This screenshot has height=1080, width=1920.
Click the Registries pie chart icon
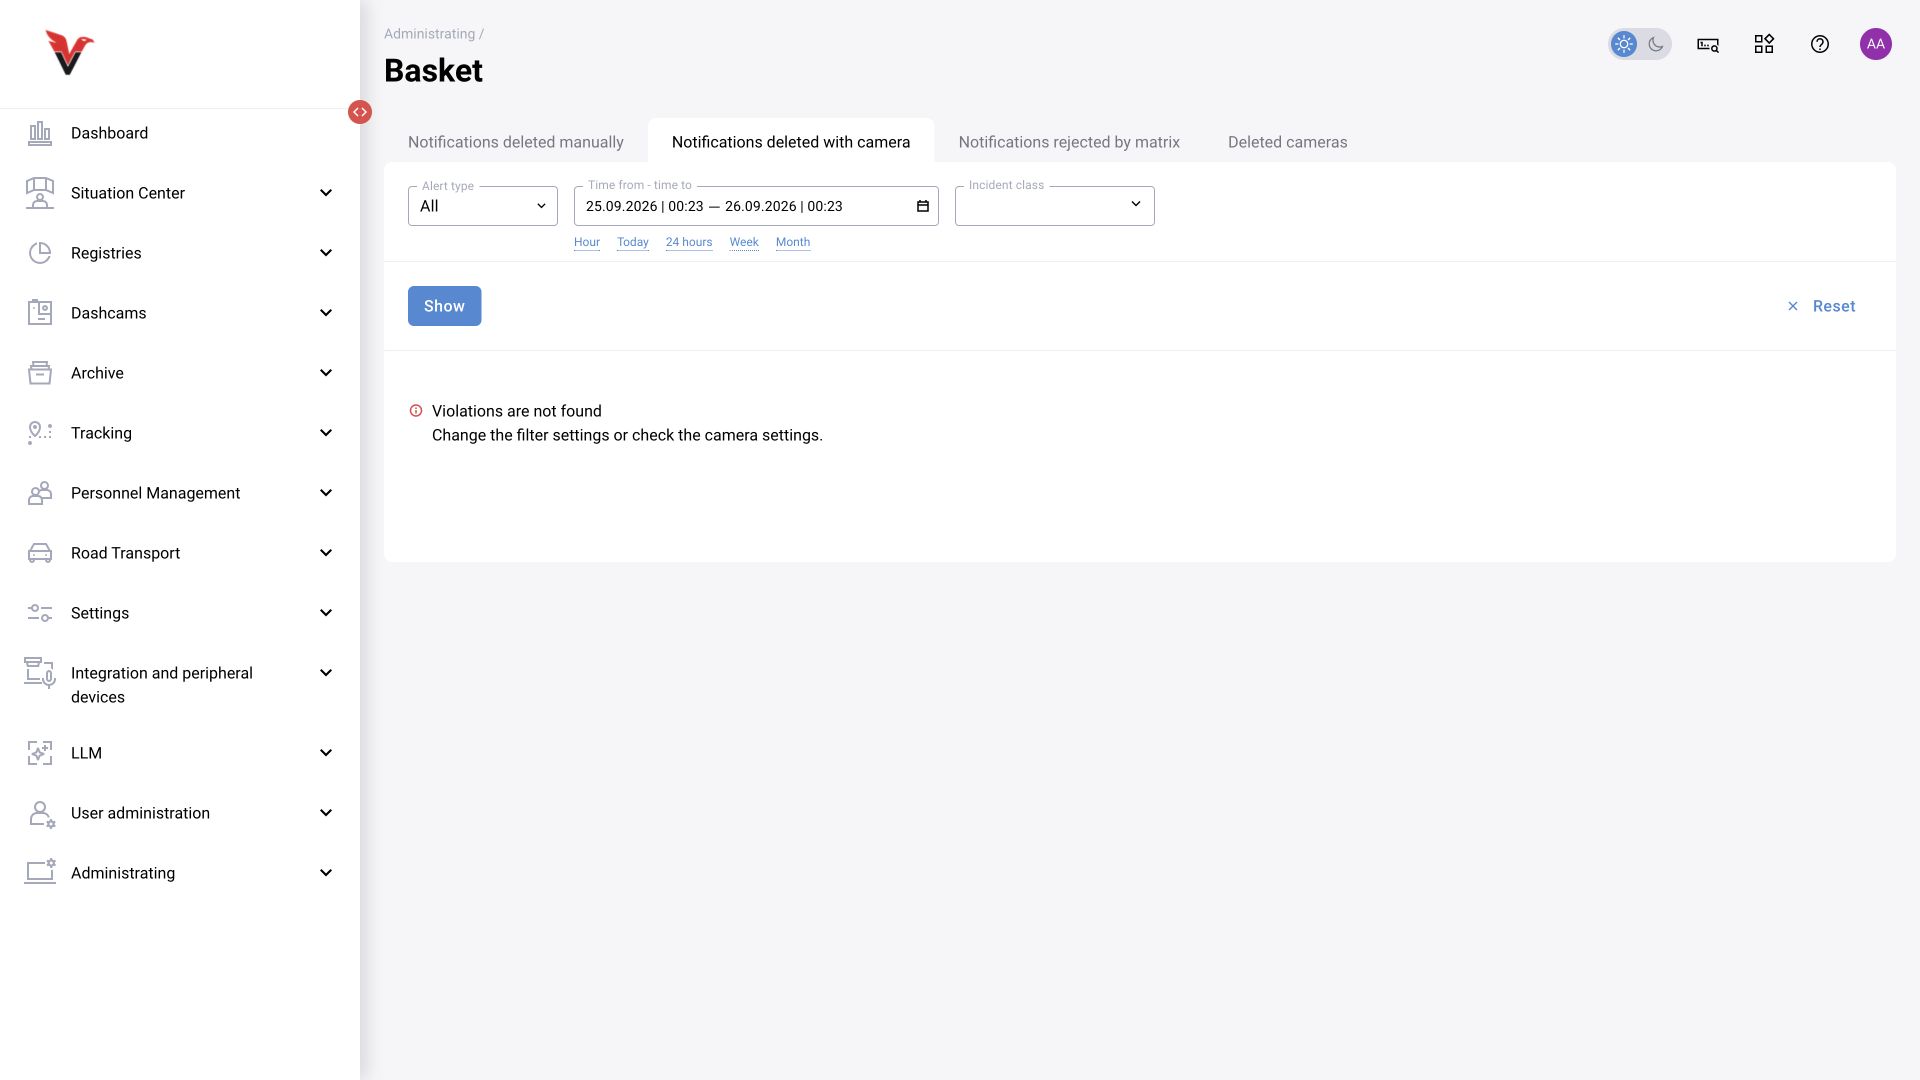point(40,253)
